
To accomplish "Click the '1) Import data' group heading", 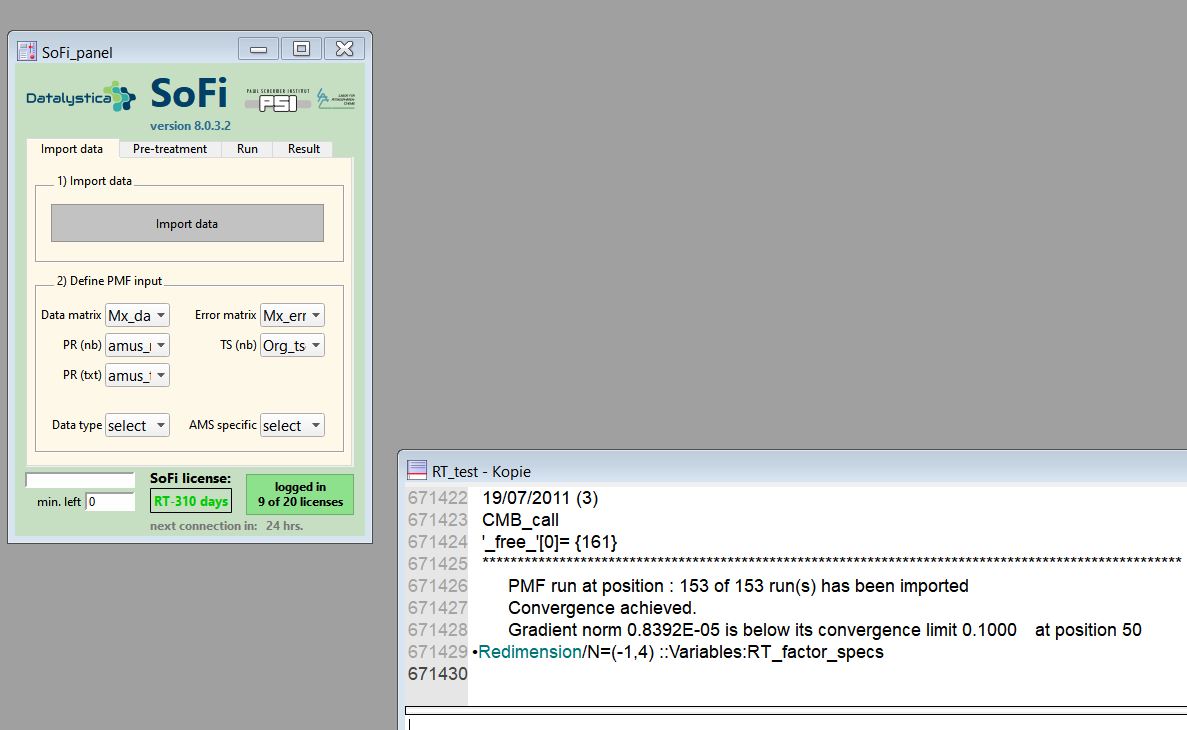I will [94, 181].
